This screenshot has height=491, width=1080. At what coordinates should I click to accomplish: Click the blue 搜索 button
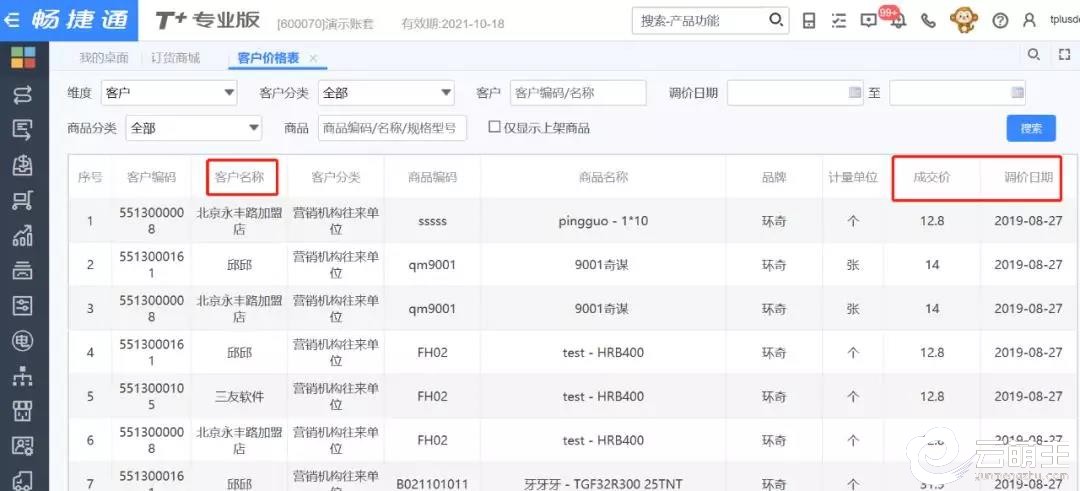tap(1030, 128)
